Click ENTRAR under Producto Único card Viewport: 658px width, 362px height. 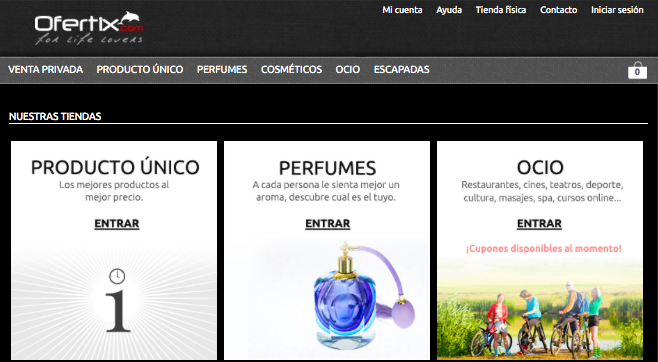pos(117,224)
